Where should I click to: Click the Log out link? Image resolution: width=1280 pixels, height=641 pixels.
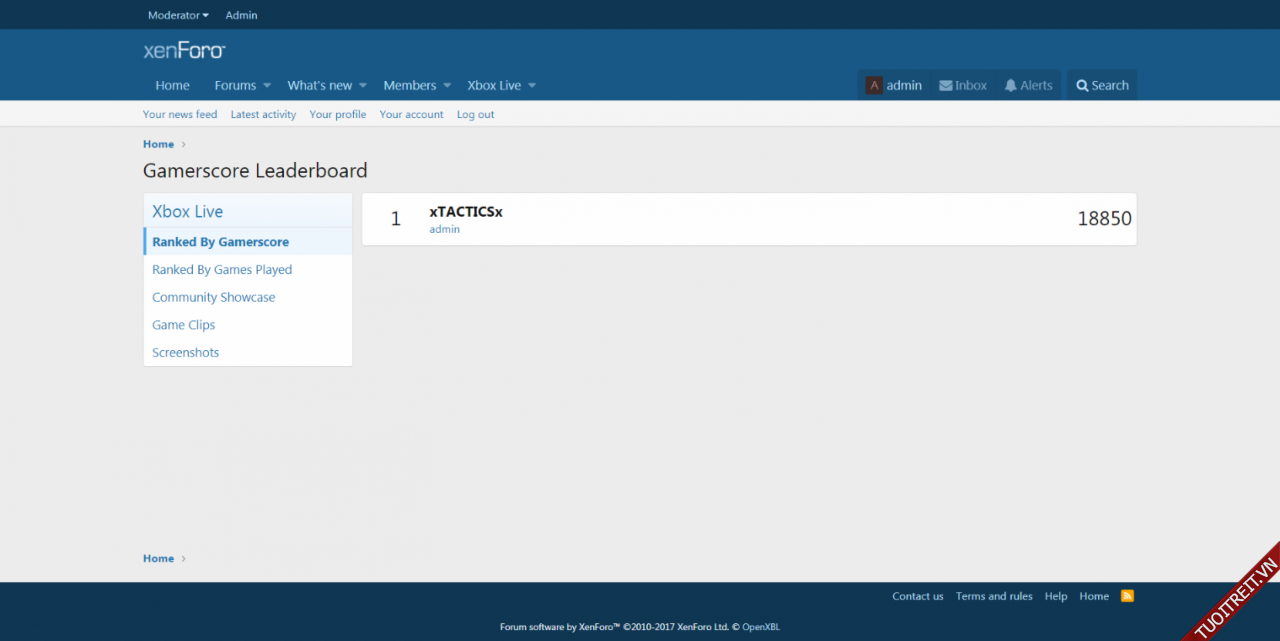[x=475, y=115]
